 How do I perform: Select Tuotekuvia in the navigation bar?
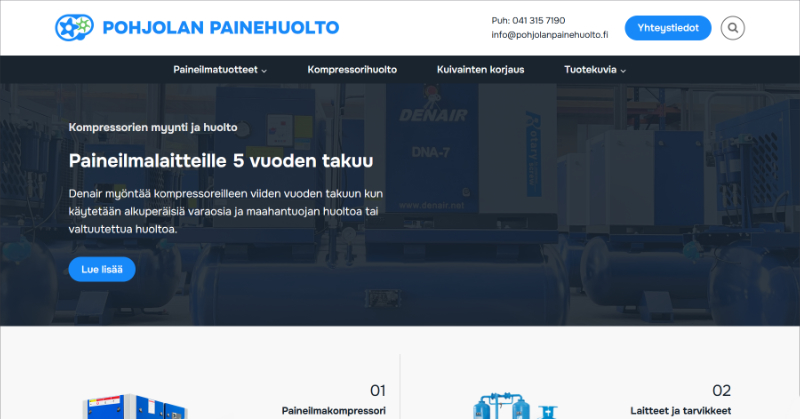589,70
